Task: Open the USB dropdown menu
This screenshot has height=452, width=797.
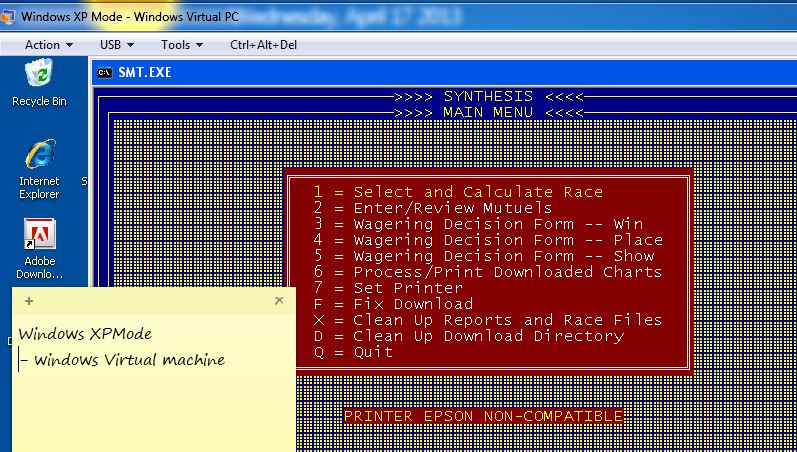Action: [x=116, y=45]
